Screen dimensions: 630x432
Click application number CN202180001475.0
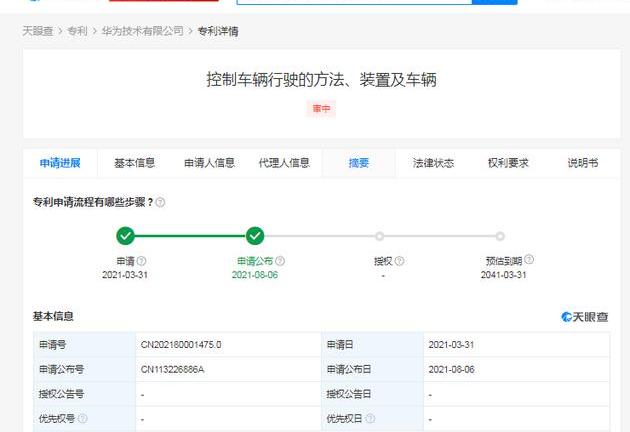(181, 345)
